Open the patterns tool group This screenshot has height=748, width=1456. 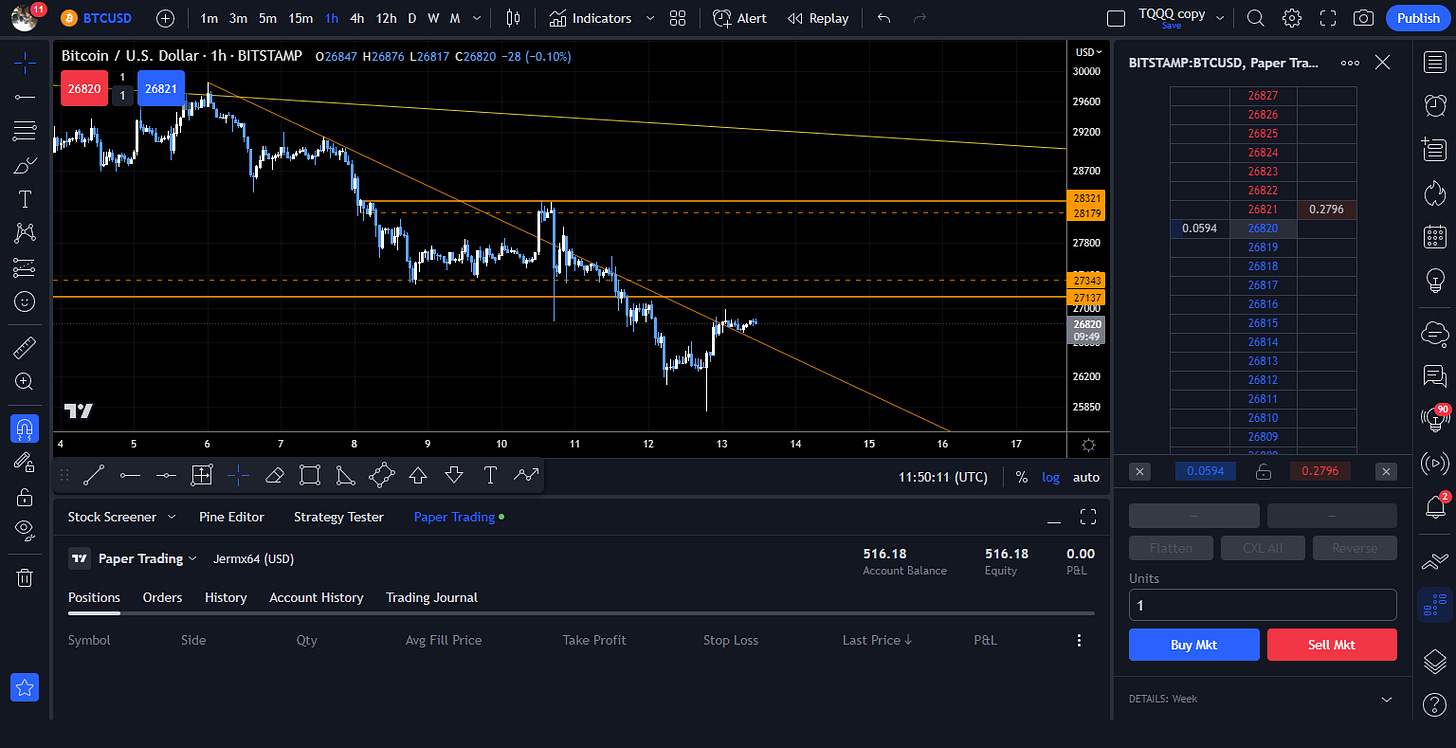[x=25, y=233]
